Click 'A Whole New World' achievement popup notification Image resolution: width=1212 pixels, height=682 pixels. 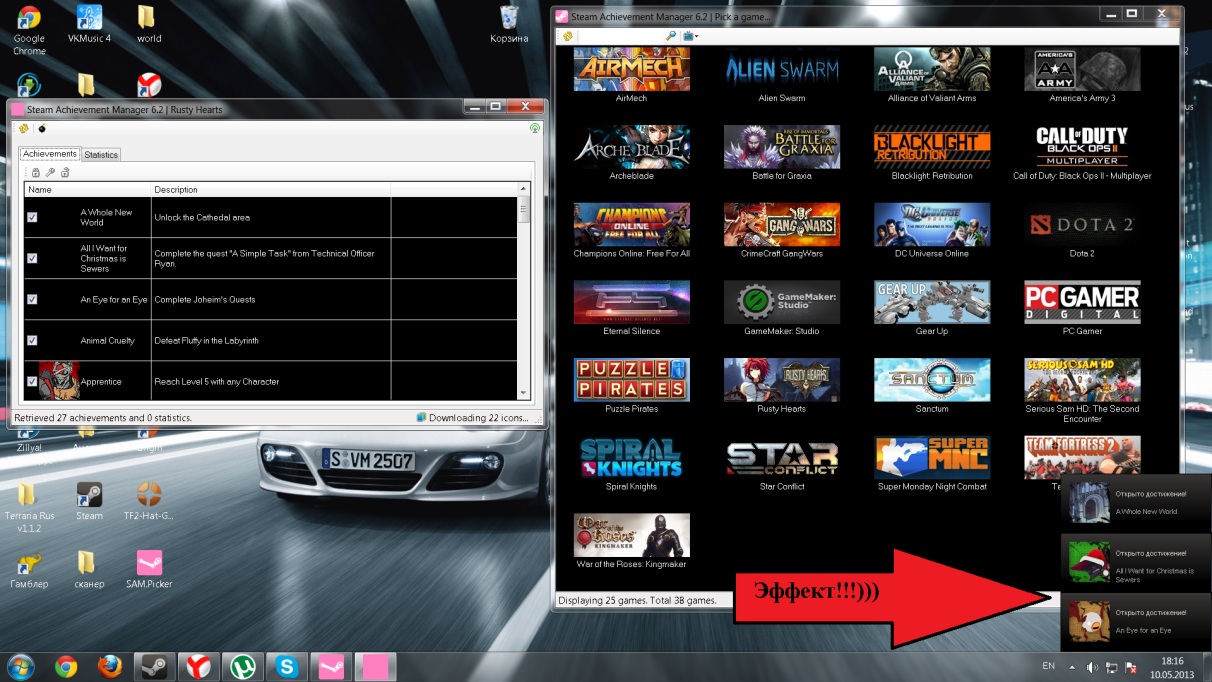[x=1136, y=503]
